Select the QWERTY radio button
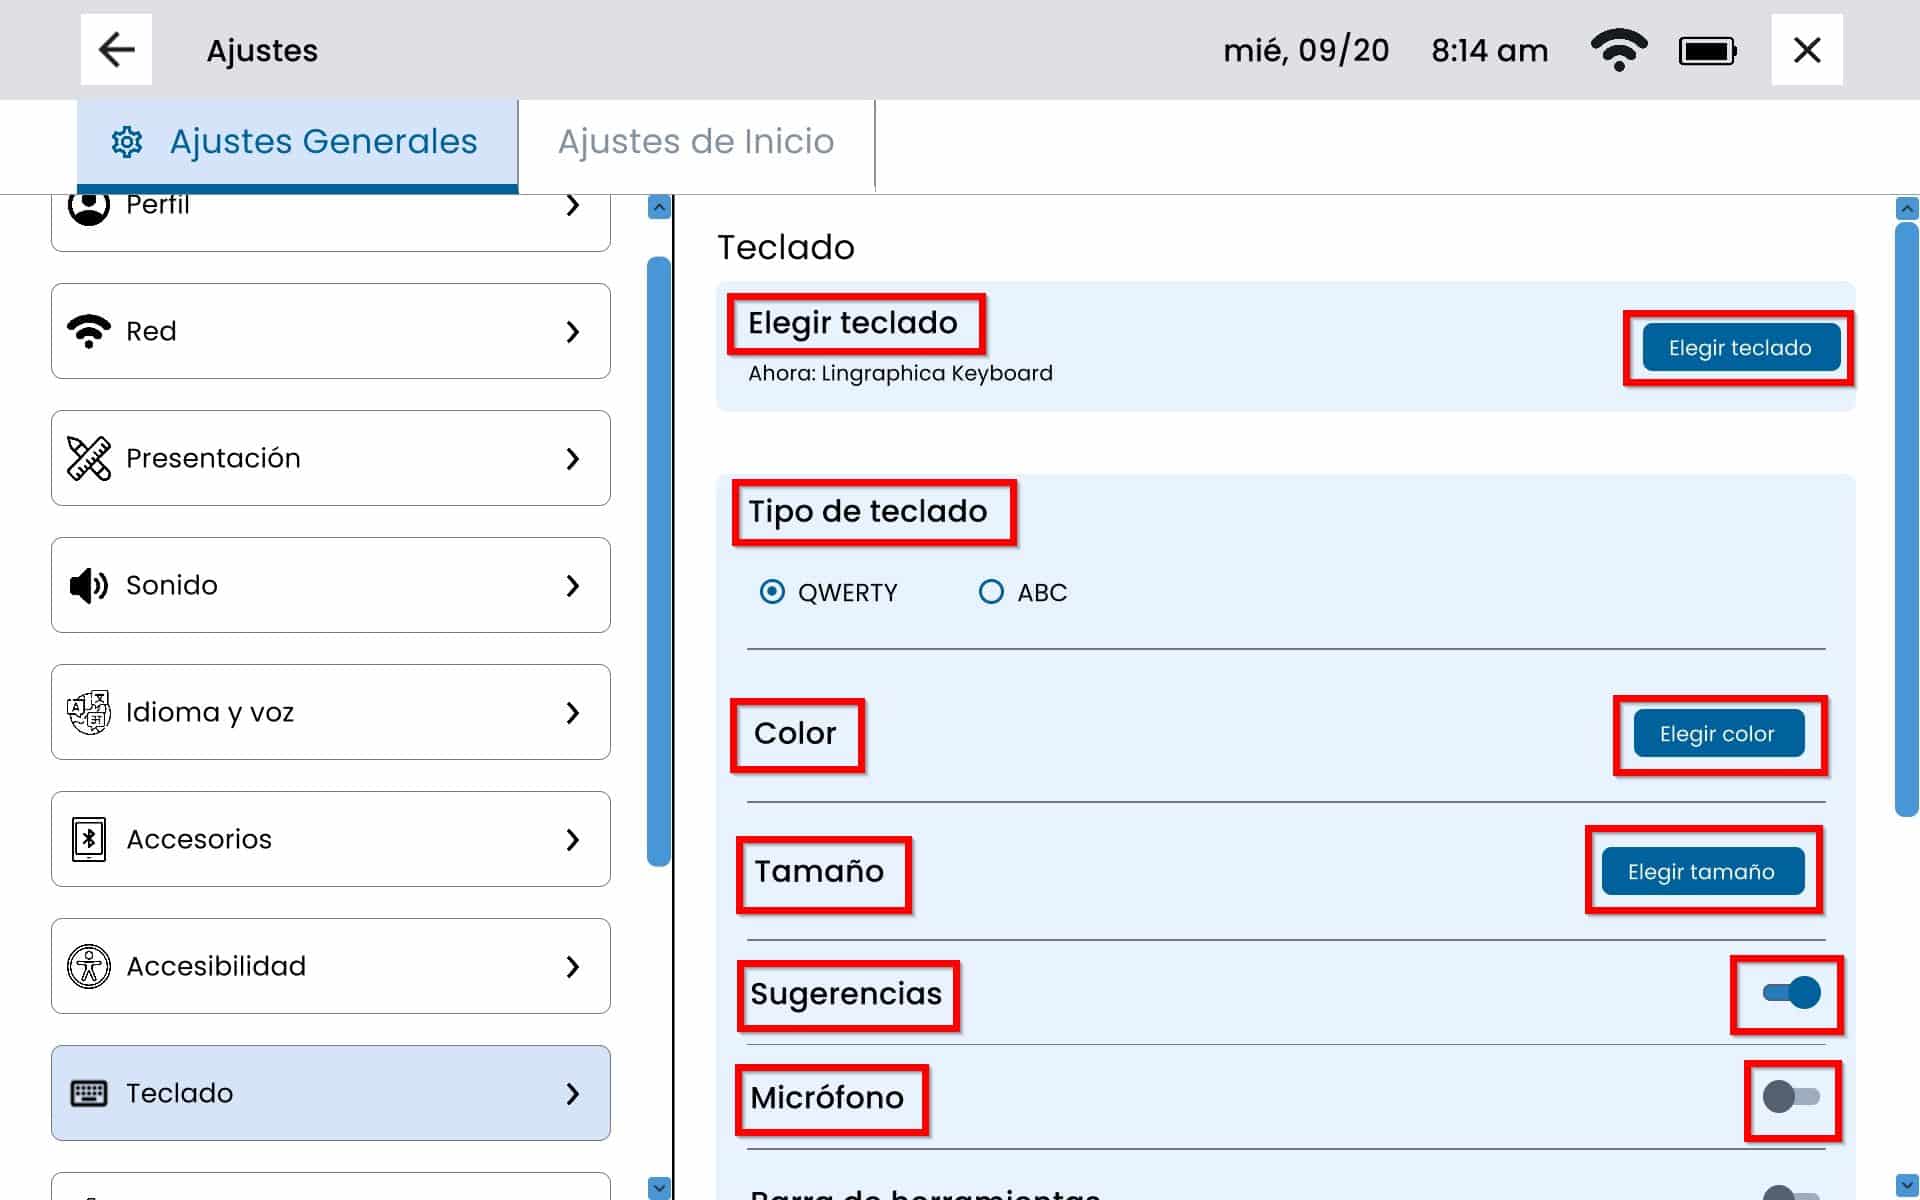The width and height of the screenshot is (1920, 1200). point(772,592)
